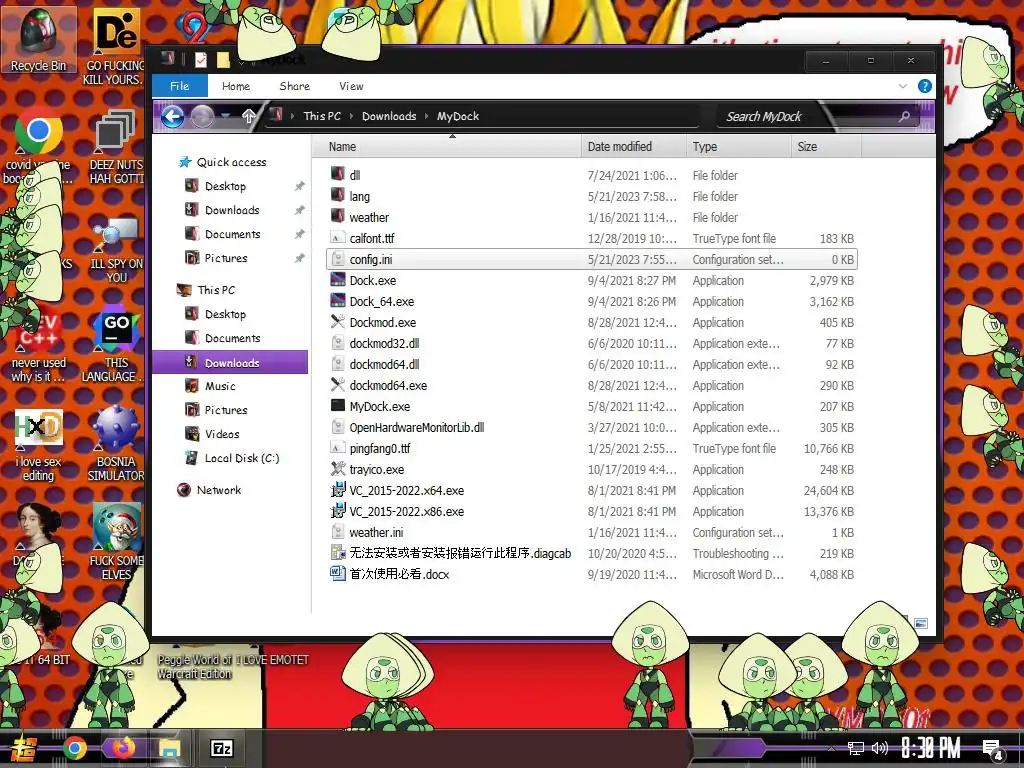The height and width of the screenshot is (768, 1024).
Task: Select the pingfang0.ttf file
Action: tap(380, 448)
